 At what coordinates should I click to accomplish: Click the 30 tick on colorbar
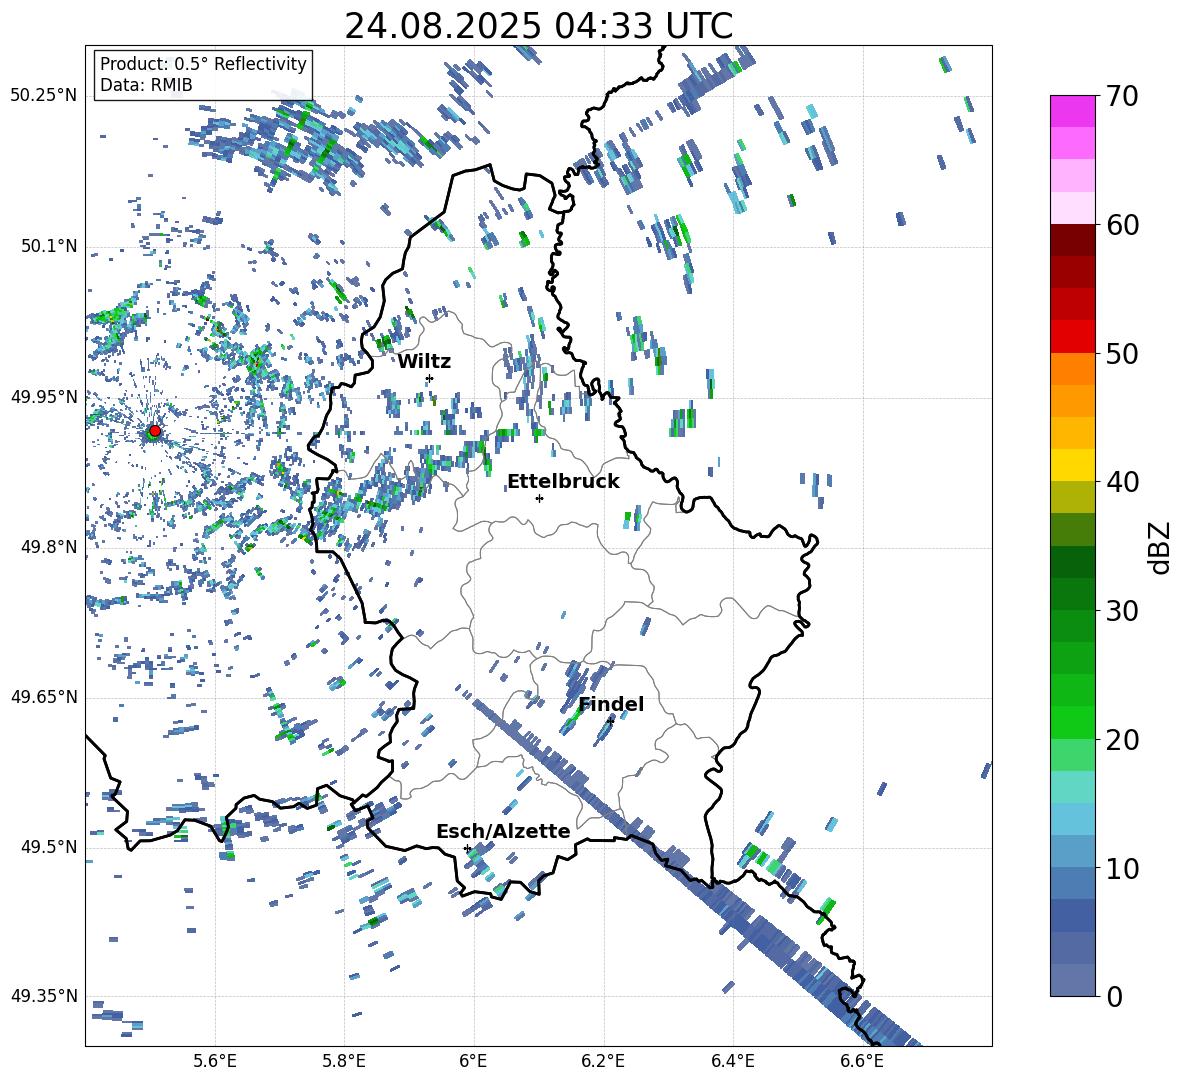[x=1122, y=611]
